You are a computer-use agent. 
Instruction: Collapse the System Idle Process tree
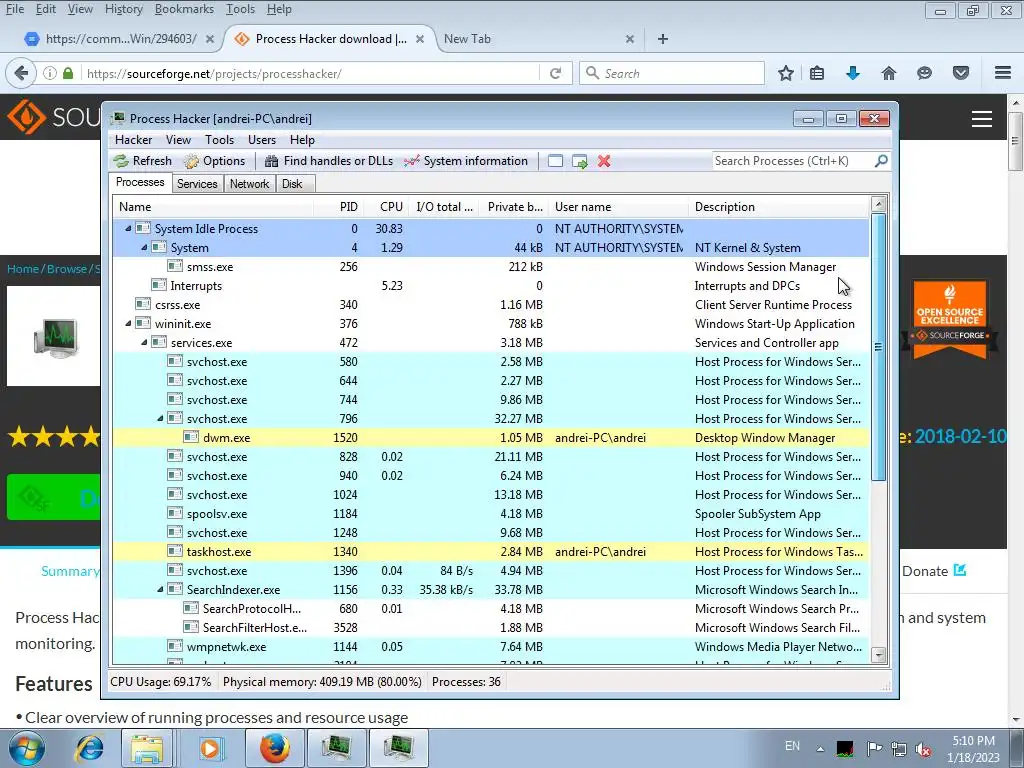click(x=128, y=229)
